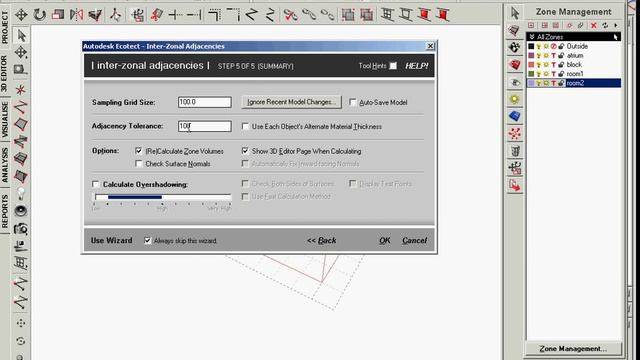Screen dimensions: 640x360
Task: Click the Sampling Grid Size input field
Action: point(204,102)
